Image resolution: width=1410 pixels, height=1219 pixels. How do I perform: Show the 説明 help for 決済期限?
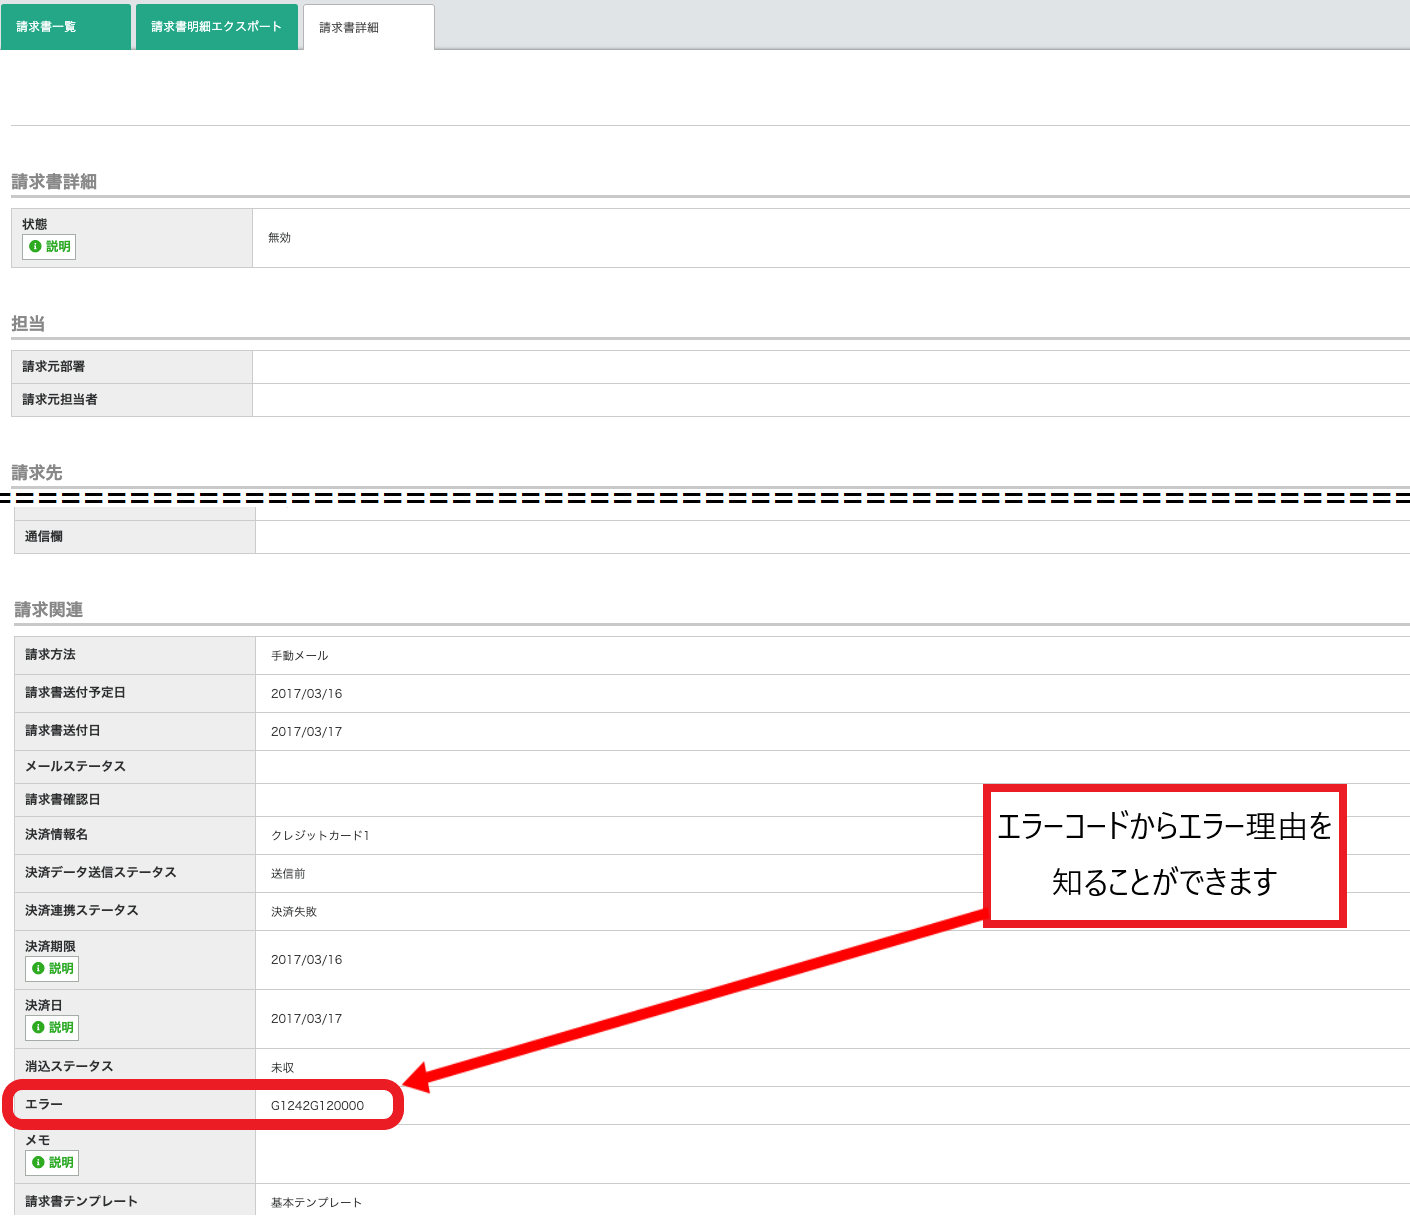[52, 969]
